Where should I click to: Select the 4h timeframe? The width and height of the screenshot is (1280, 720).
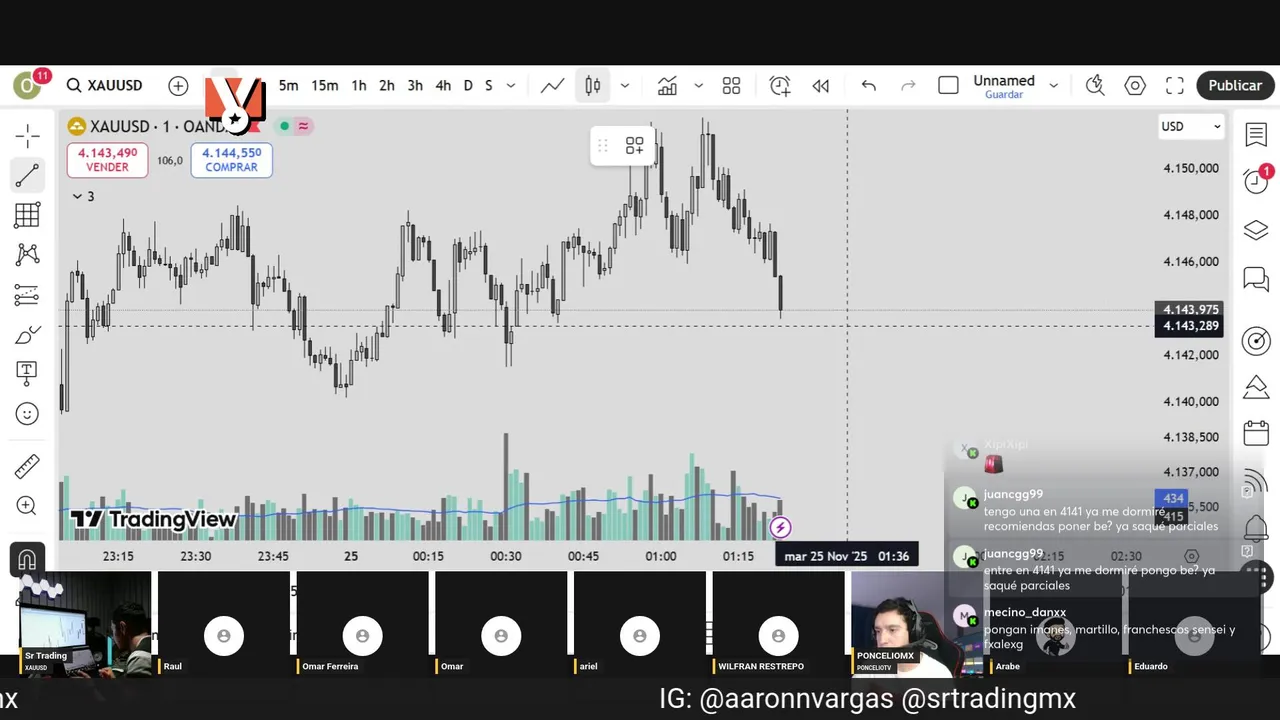coord(443,85)
